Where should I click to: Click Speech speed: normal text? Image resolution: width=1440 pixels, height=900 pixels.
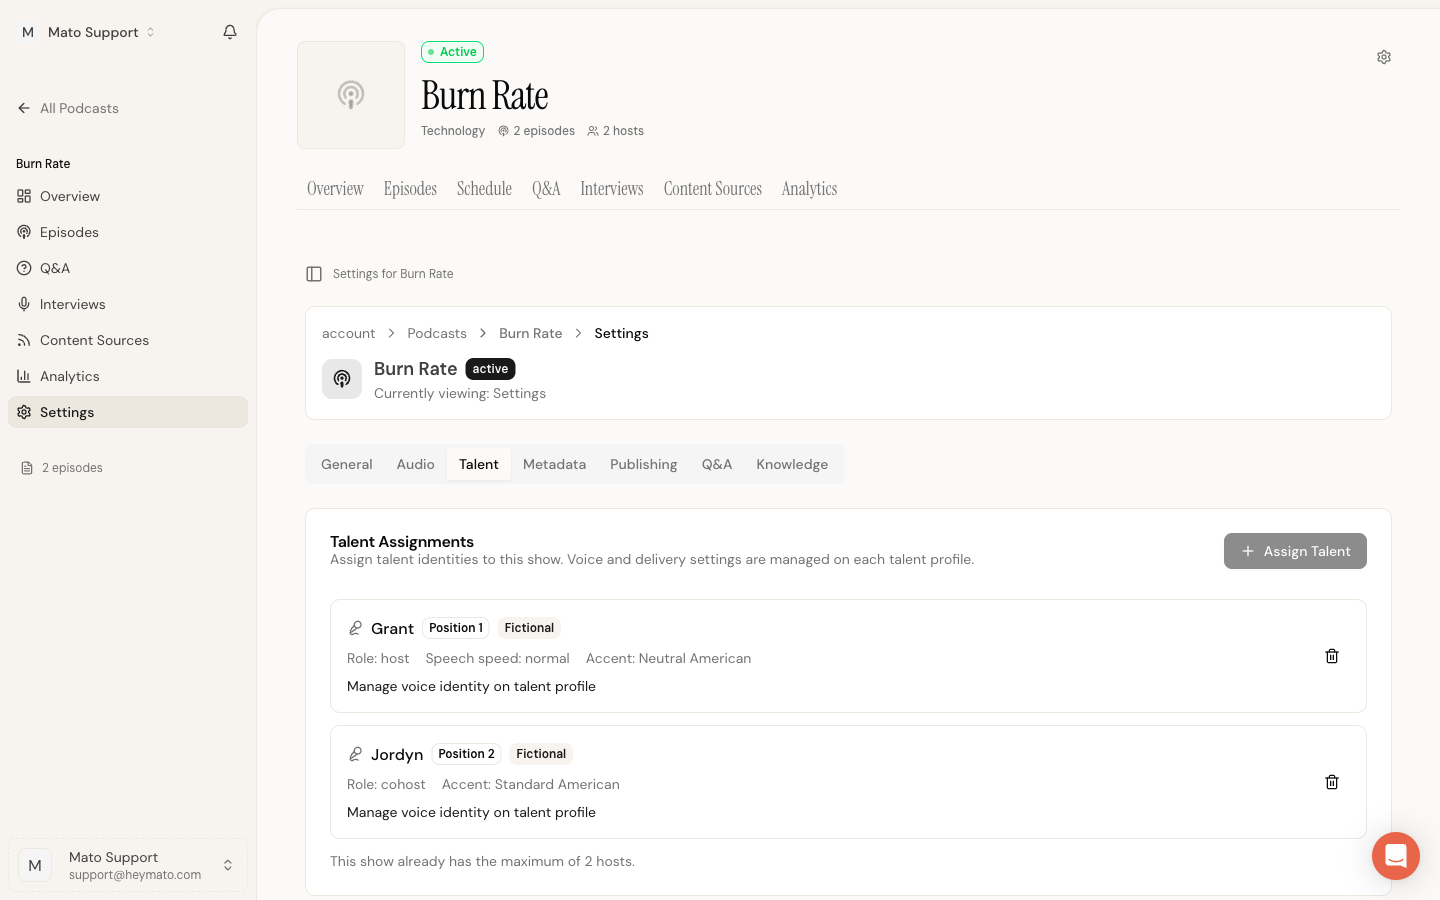pos(497,658)
